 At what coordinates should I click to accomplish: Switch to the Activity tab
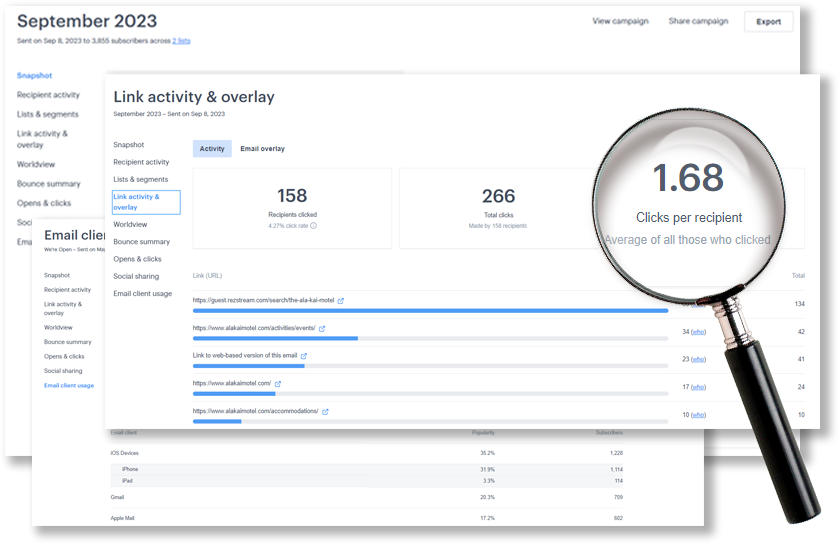pyautogui.click(x=212, y=149)
